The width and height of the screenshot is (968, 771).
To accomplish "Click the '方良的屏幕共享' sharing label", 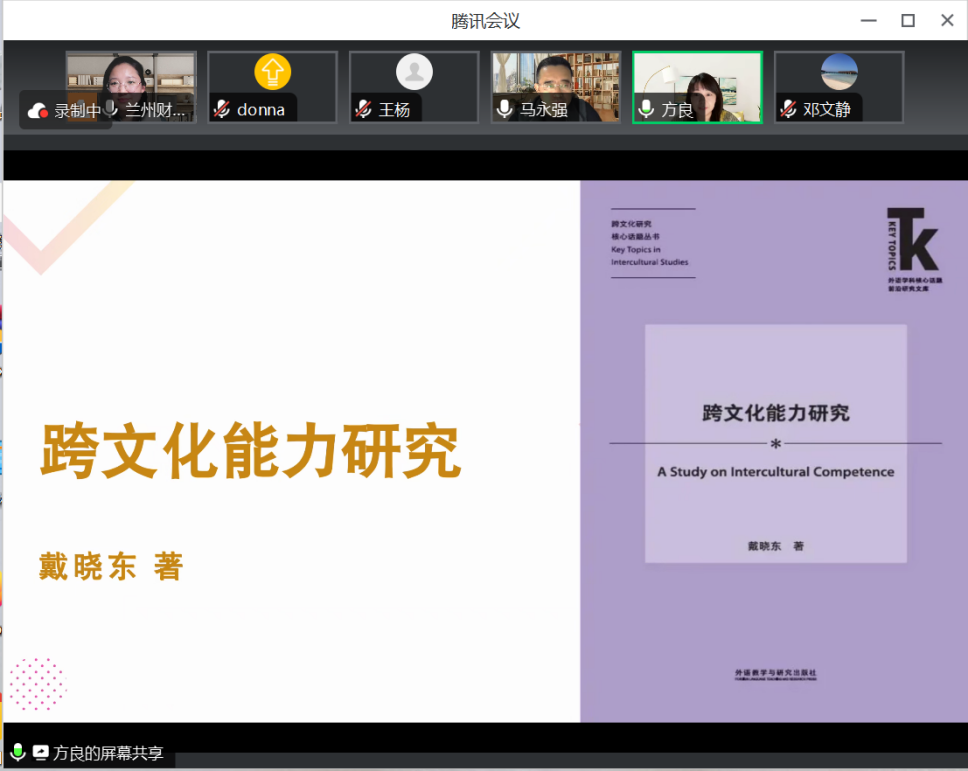I will [x=108, y=752].
